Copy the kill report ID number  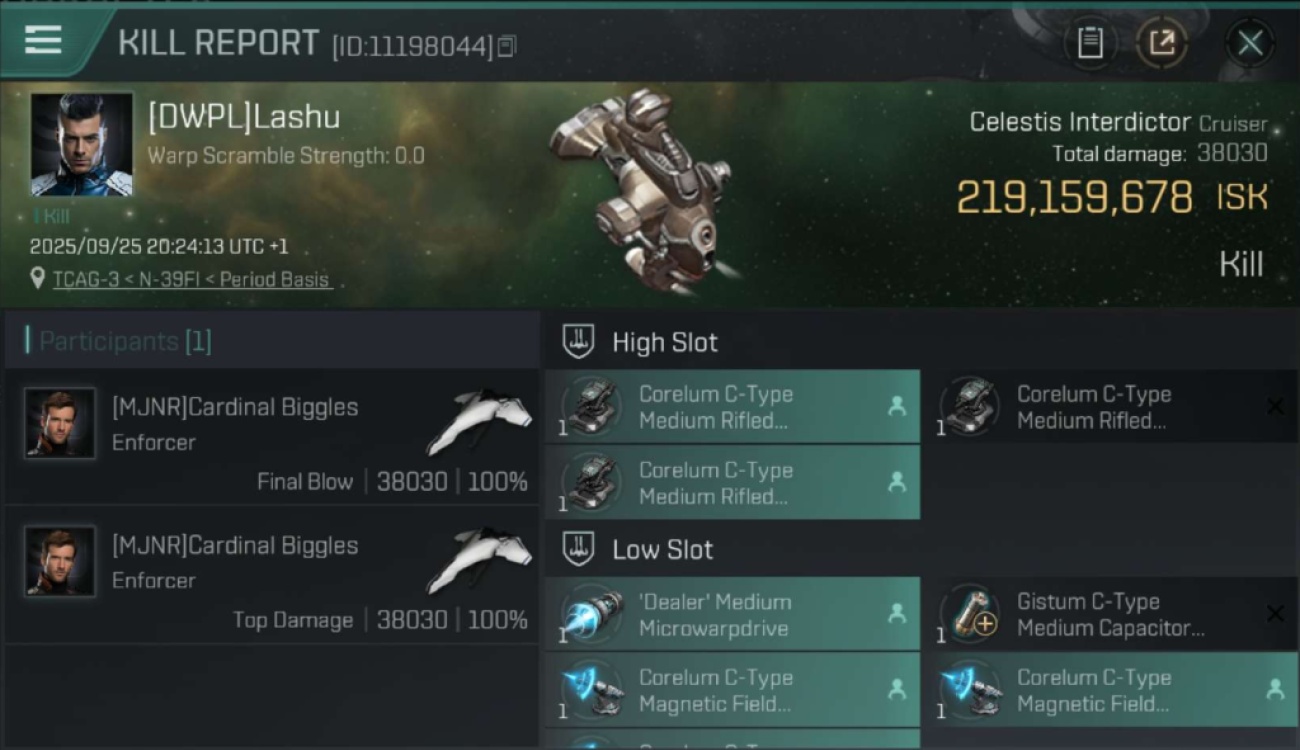(507, 46)
